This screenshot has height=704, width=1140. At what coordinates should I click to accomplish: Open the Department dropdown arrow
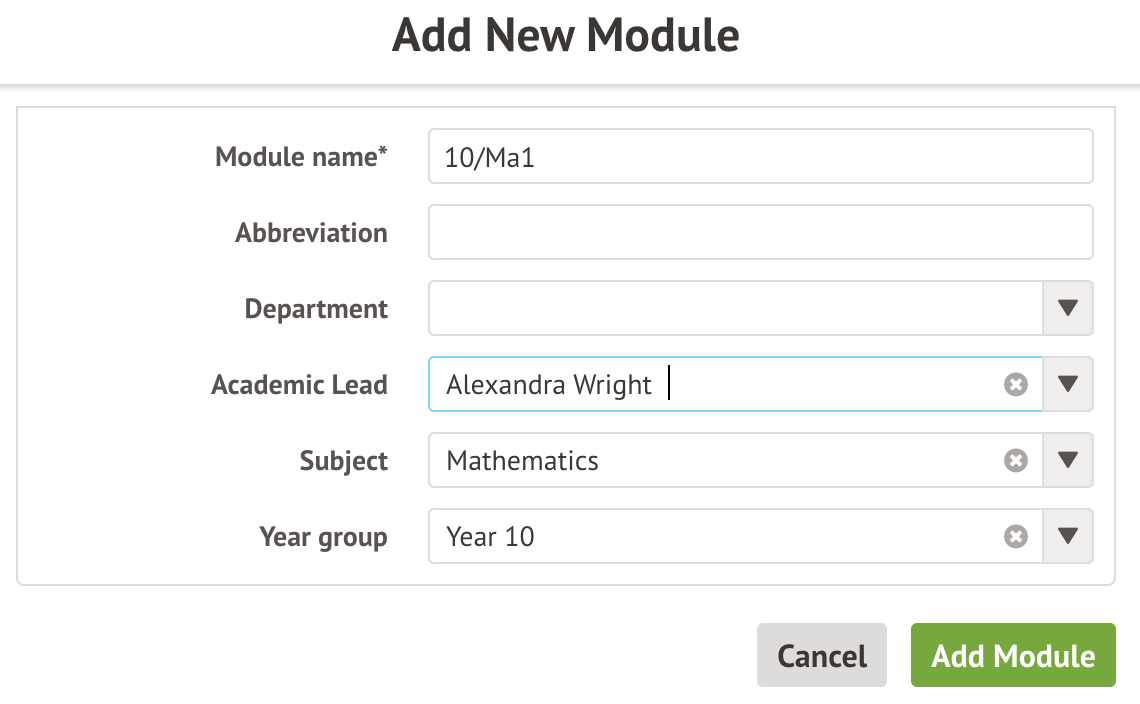(1068, 308)
